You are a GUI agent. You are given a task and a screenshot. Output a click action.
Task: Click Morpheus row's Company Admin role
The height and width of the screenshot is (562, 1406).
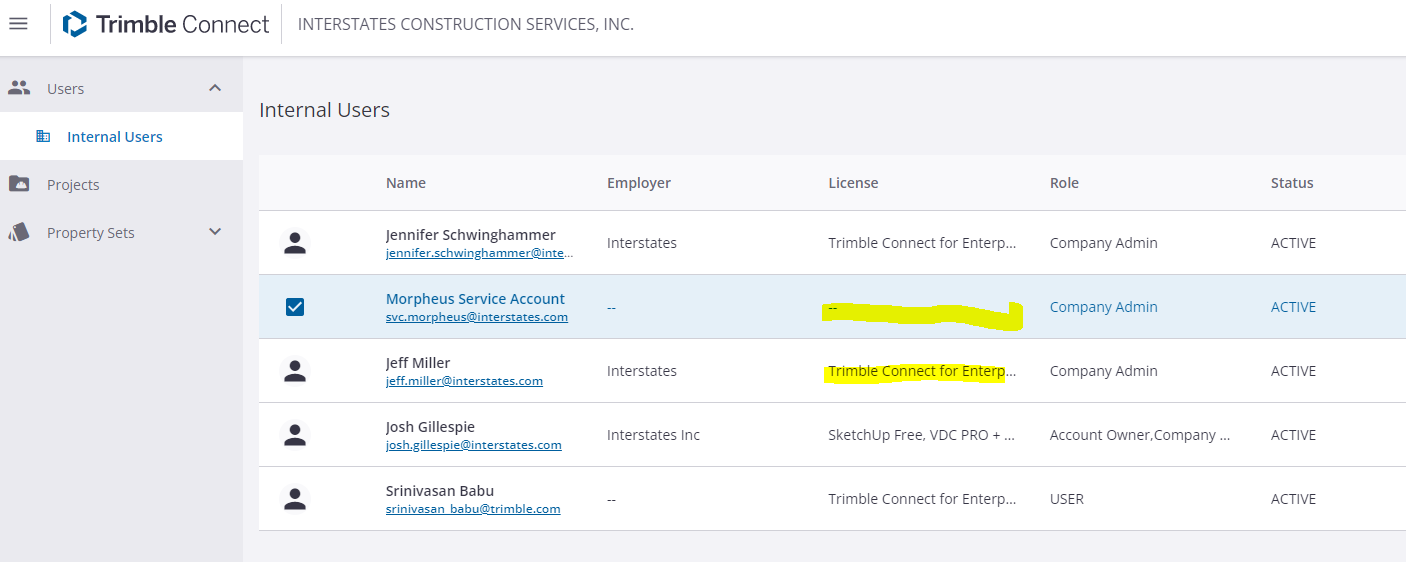coord(1104,307)
